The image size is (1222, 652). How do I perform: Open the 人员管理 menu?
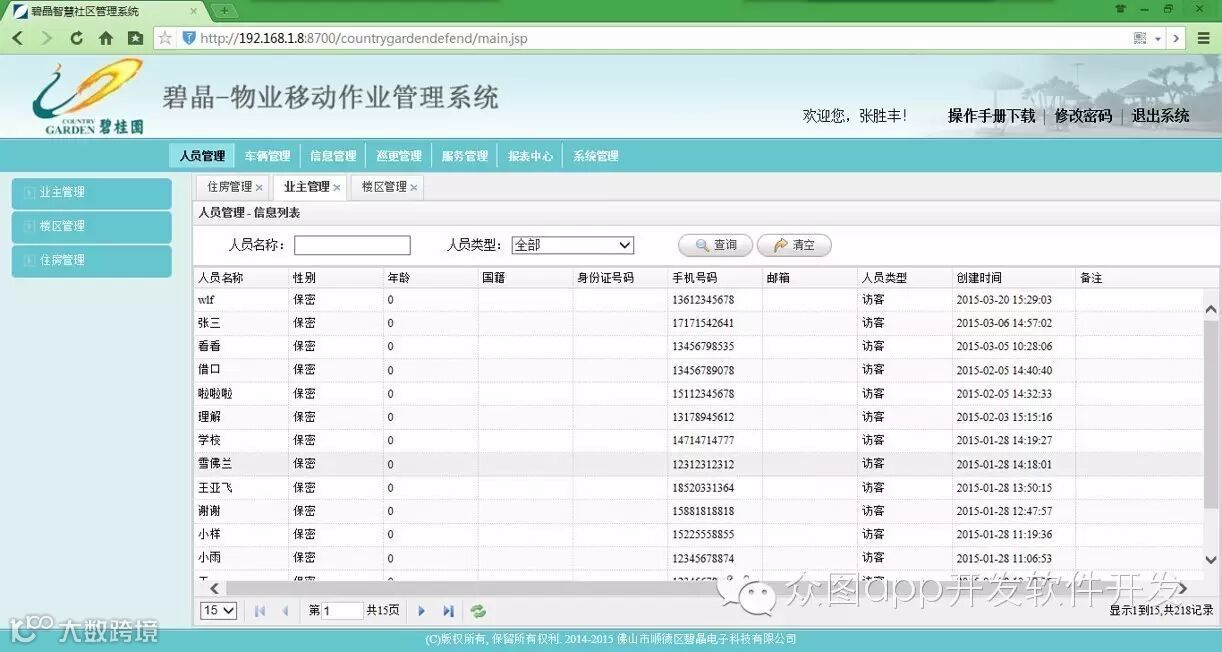click(x=202, y=156)
